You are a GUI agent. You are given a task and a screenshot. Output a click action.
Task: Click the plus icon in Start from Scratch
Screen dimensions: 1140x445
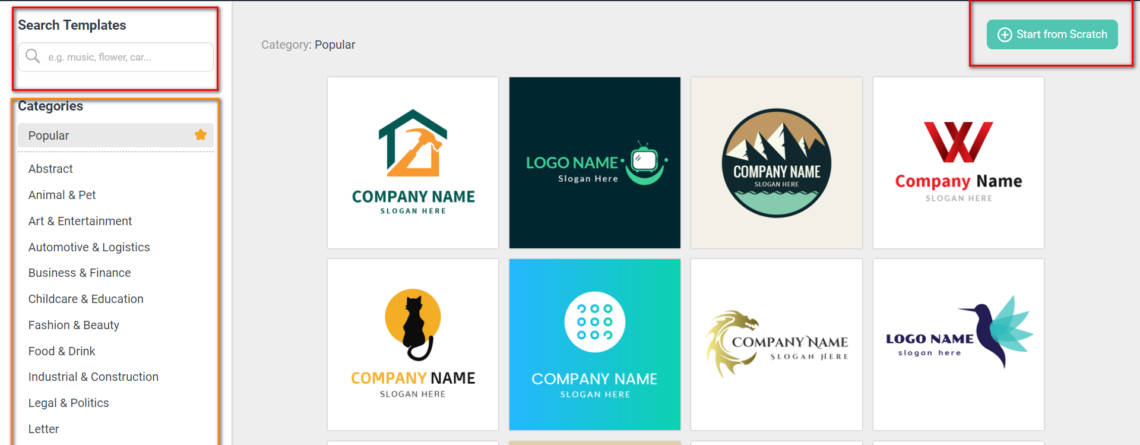1005,35
